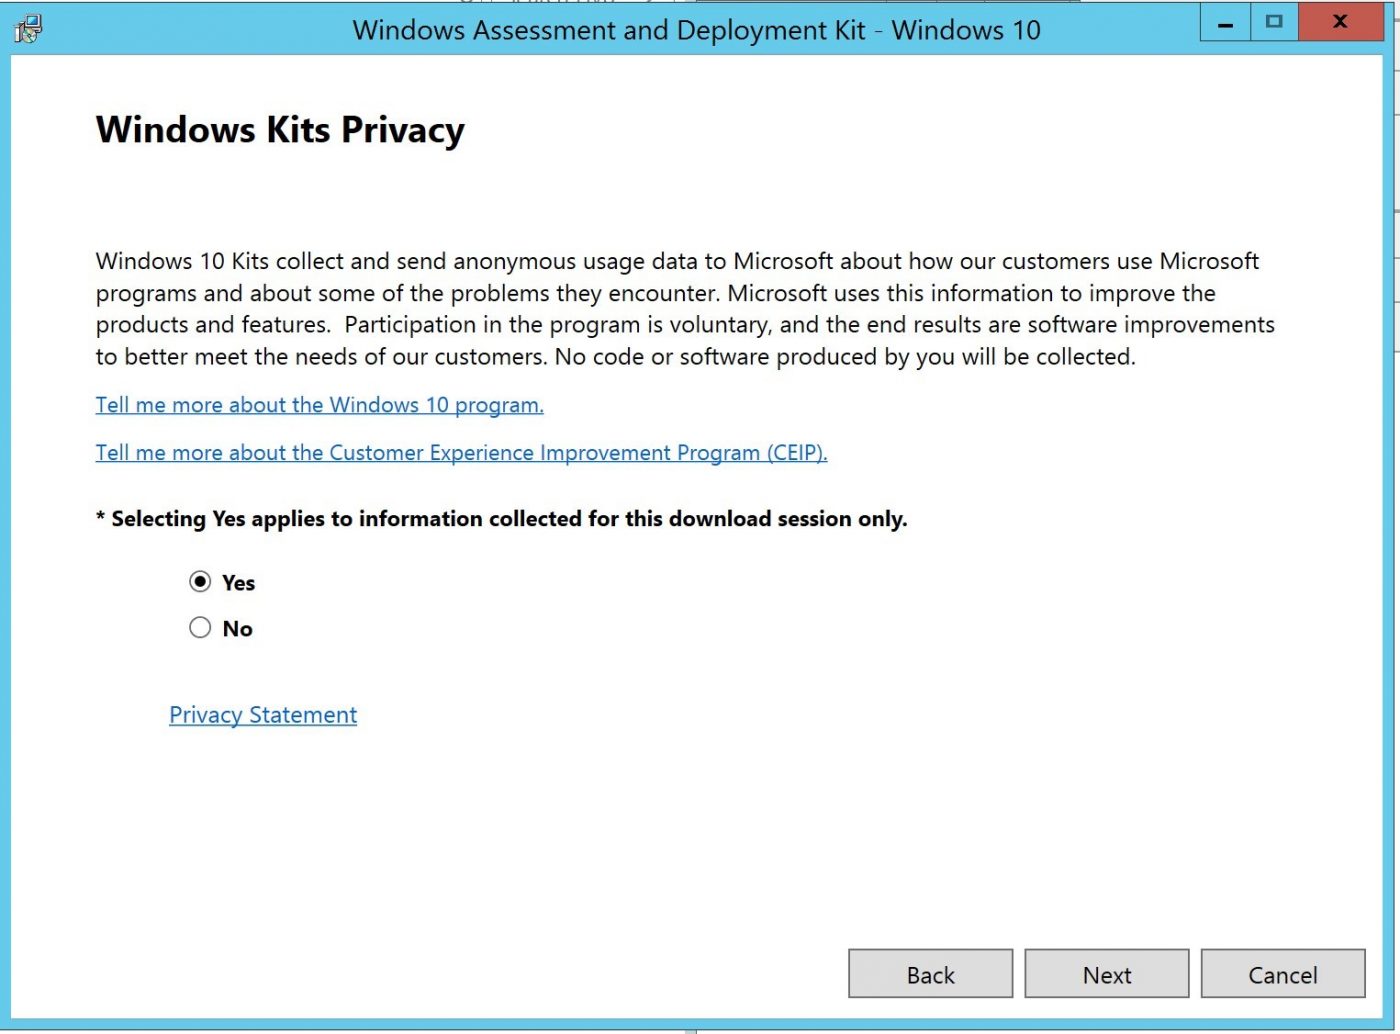Click the Windows Kits Privacy heading
Image resolution: width=1400 pixels, height=1034 pixels.
[x=279, y=129]
